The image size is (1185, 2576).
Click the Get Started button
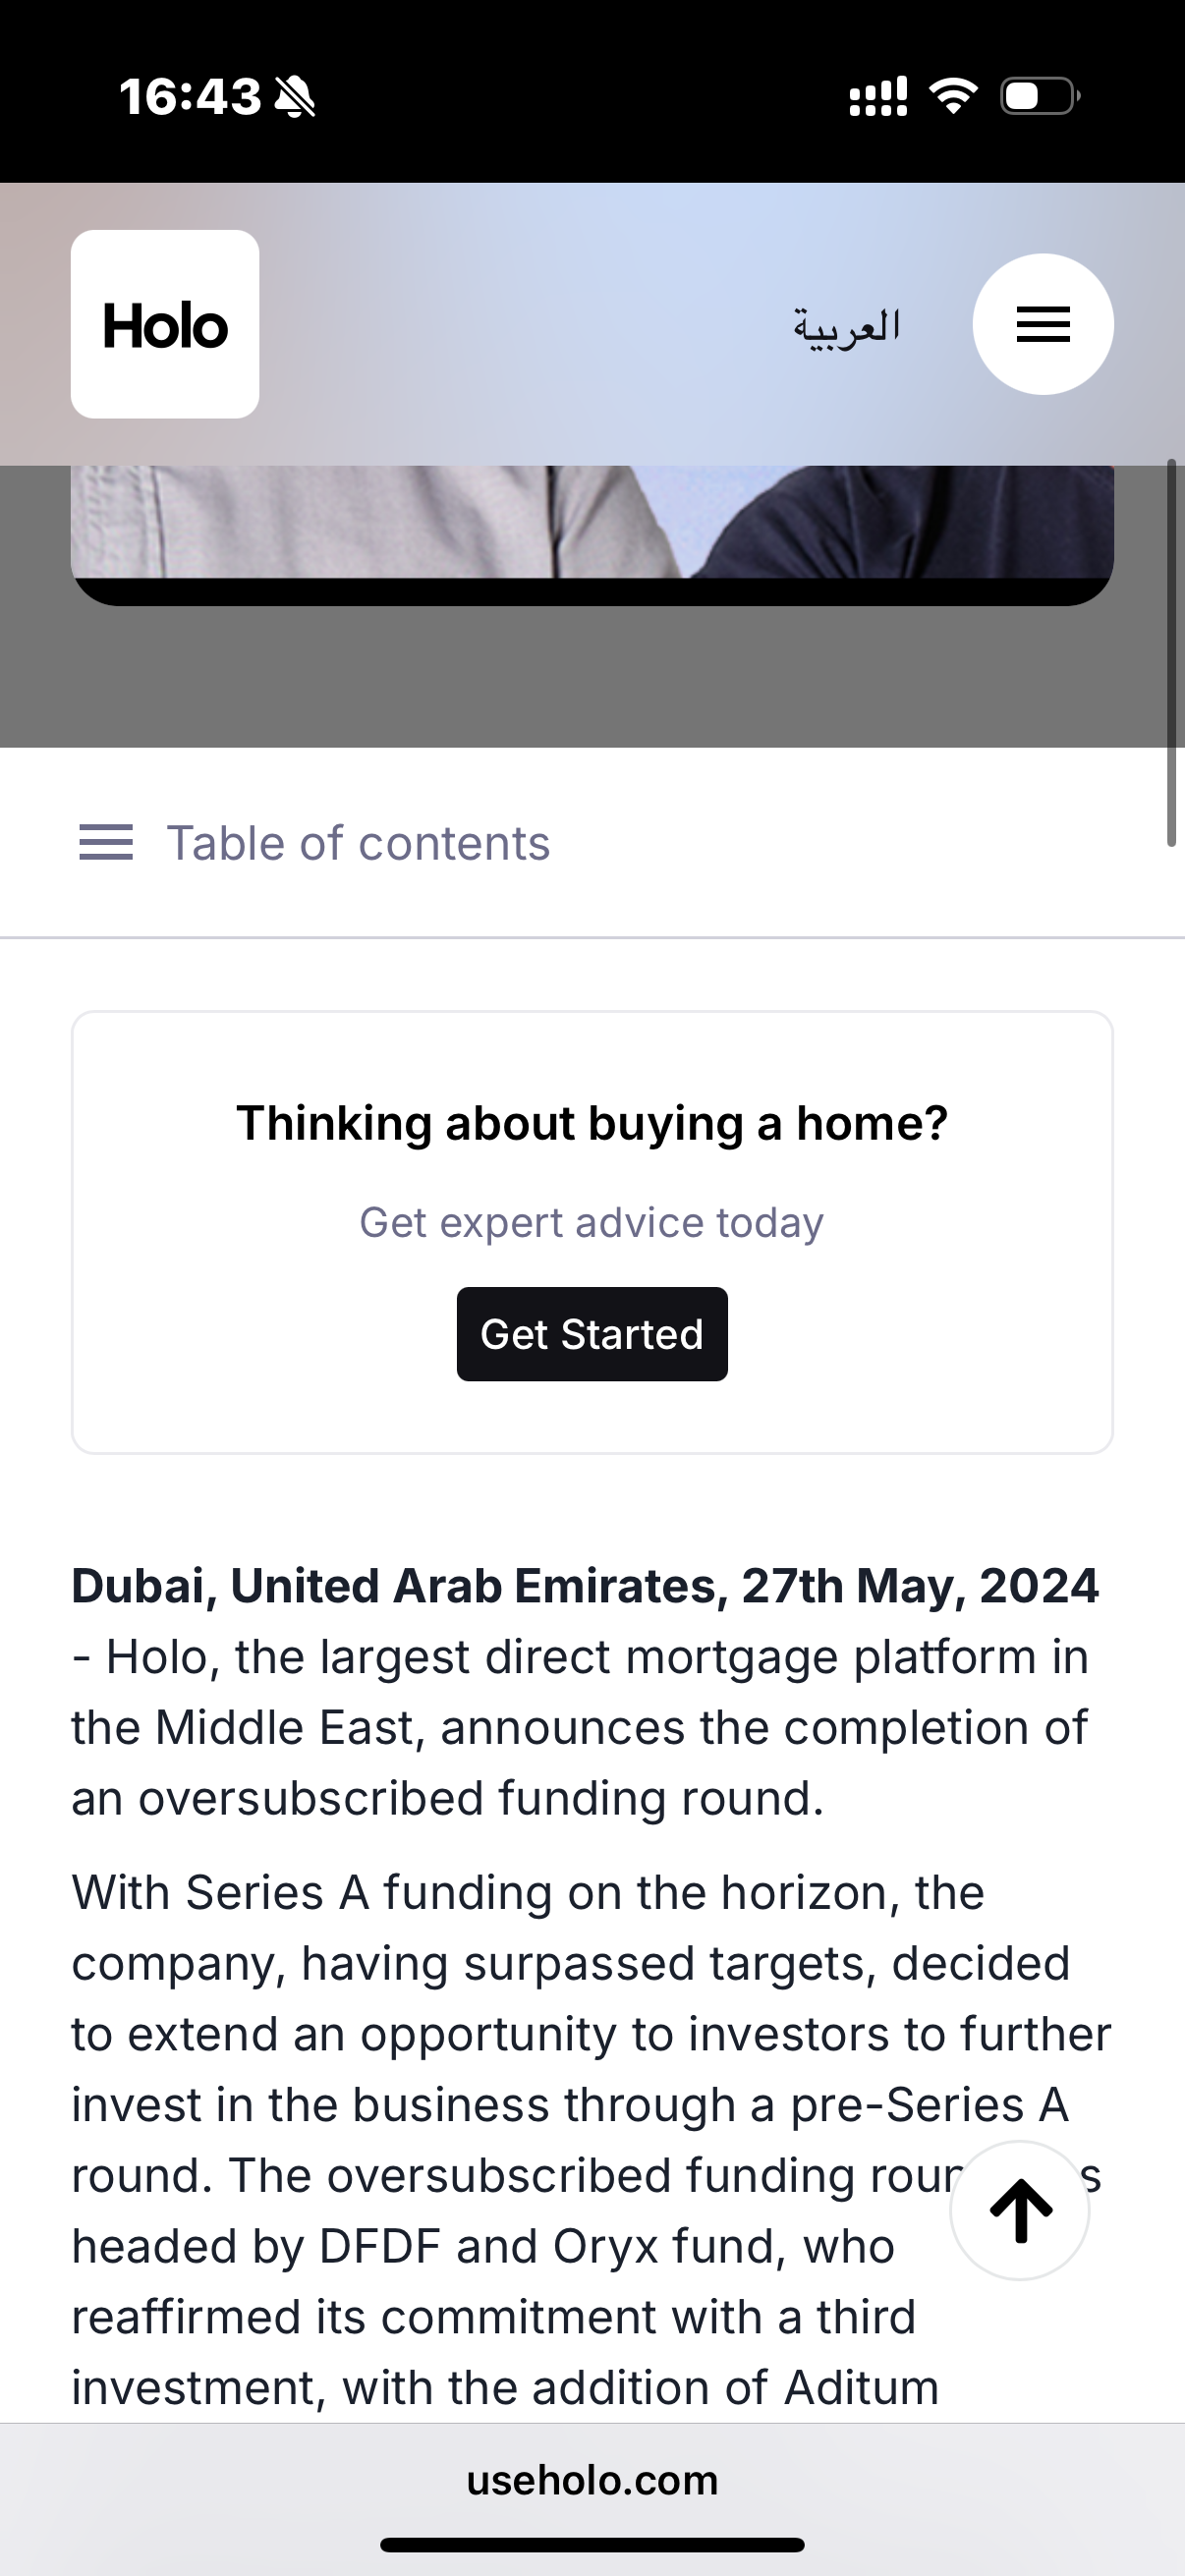tap(592, 1334)
